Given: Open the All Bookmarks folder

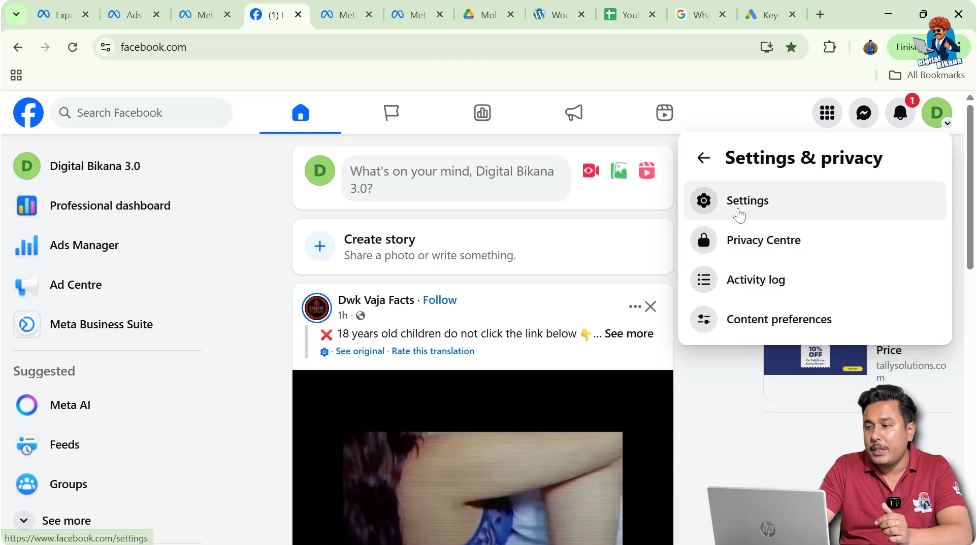Looking at the screenshot, I should [x=927, y=75].
